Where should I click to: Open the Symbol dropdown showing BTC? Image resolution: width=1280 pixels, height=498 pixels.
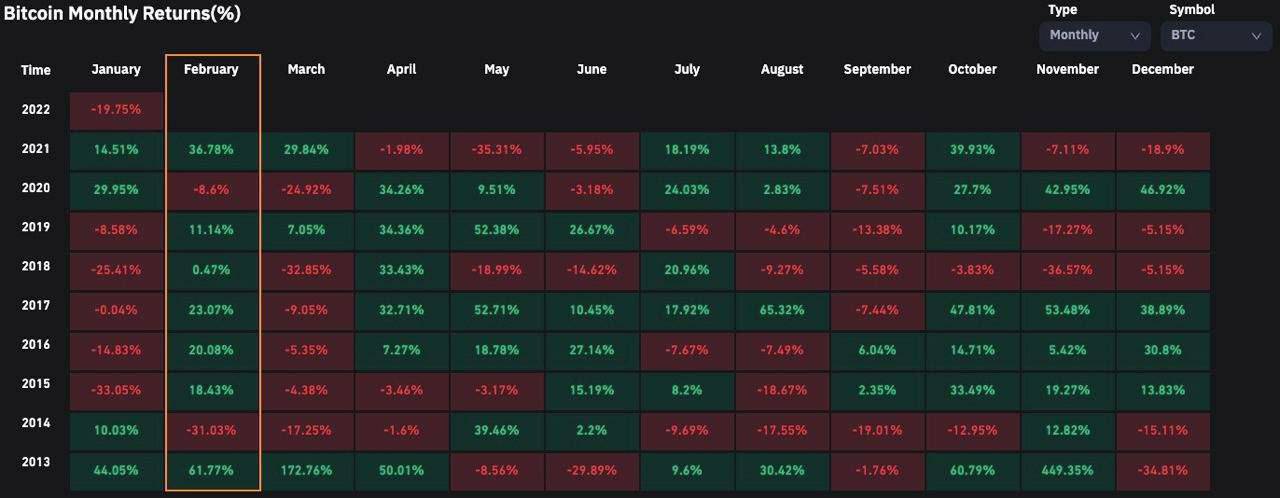tap(1215, 35)
